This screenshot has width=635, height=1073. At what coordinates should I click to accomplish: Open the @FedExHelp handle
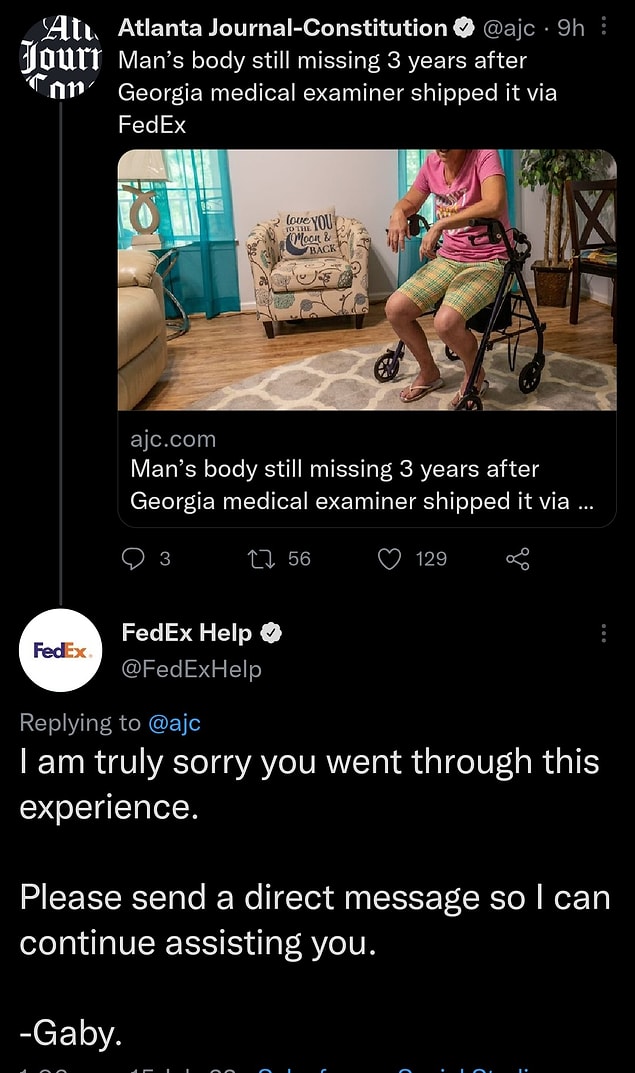pyautogui.click(x=191, y=669)
